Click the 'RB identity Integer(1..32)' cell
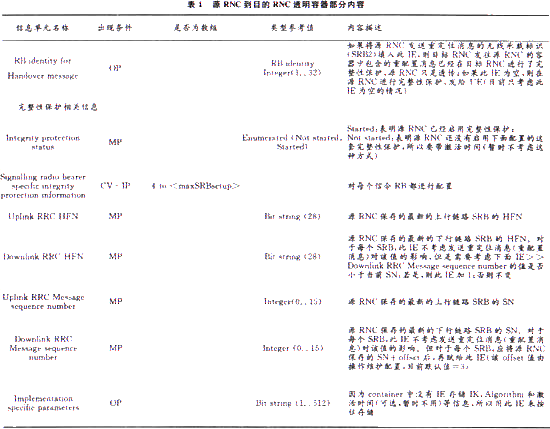The image size is (550, 429). [x=292, y=68]
